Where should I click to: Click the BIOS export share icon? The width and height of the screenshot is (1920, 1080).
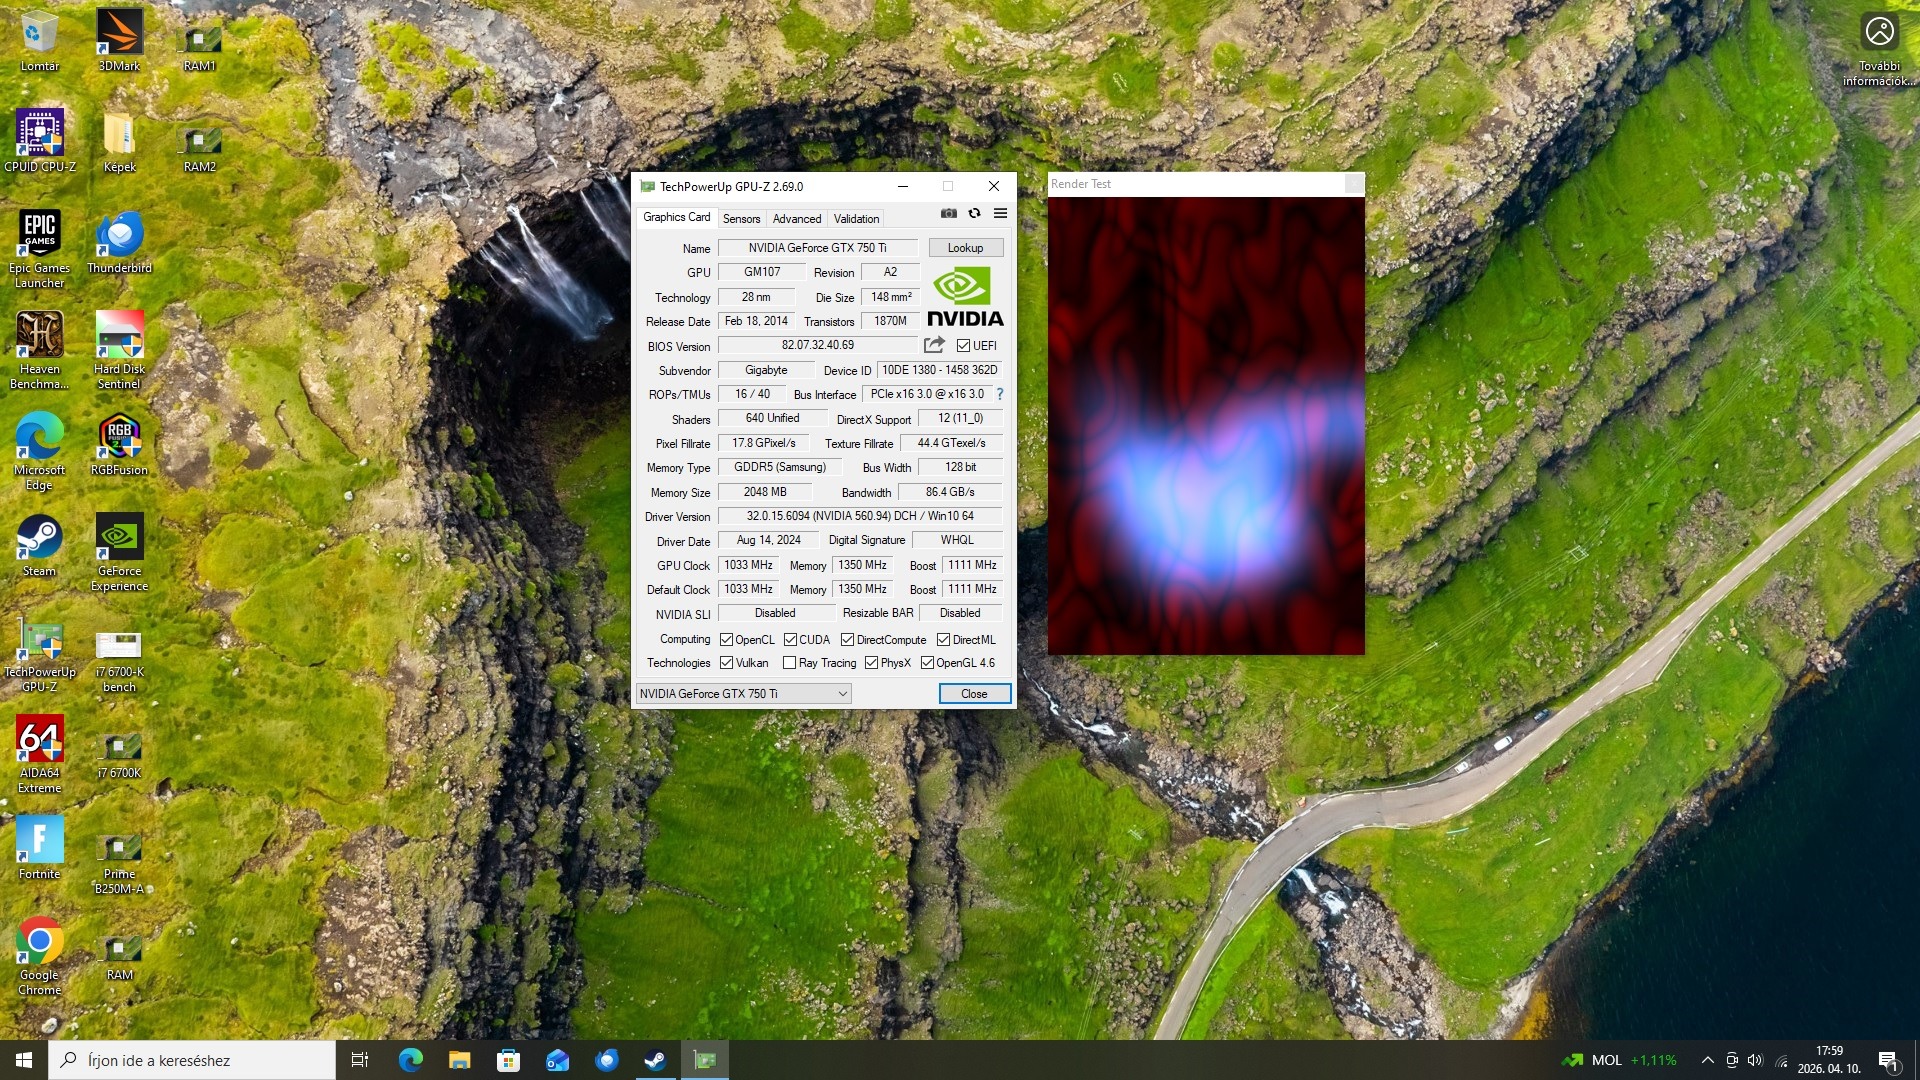point(934,345)
